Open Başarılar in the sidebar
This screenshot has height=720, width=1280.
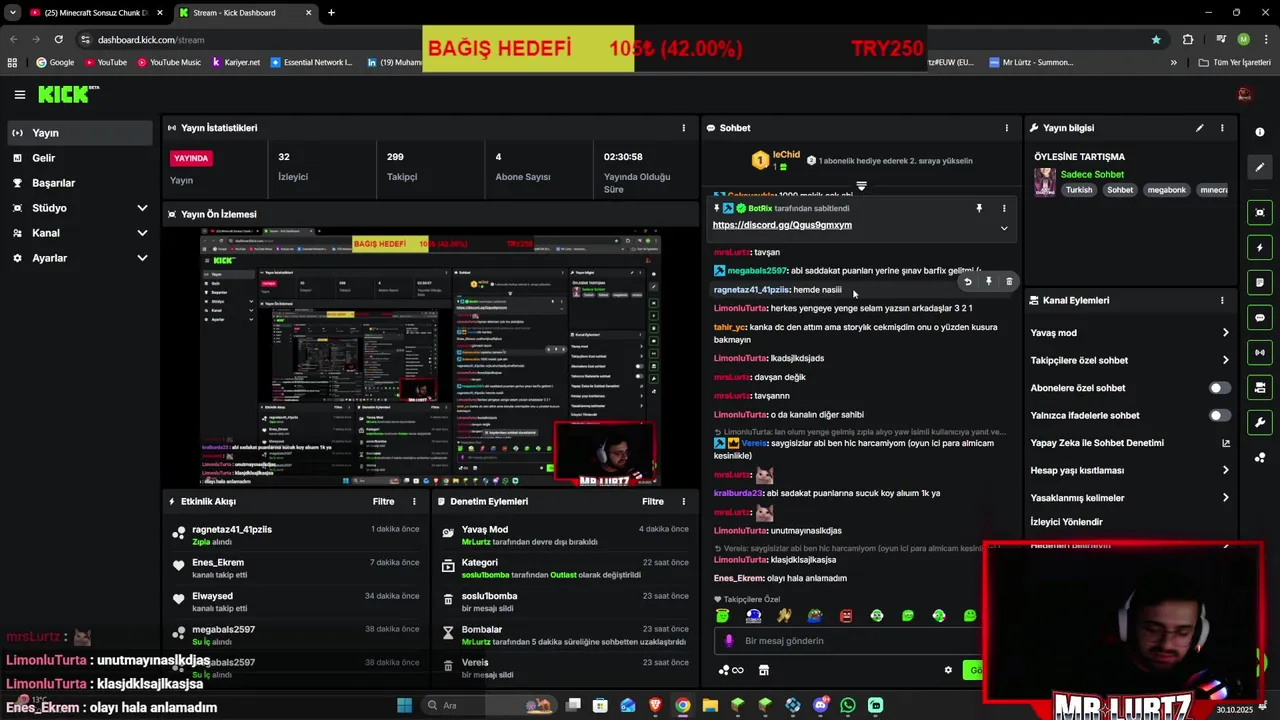pyautogui.click(x=80, y=183)
